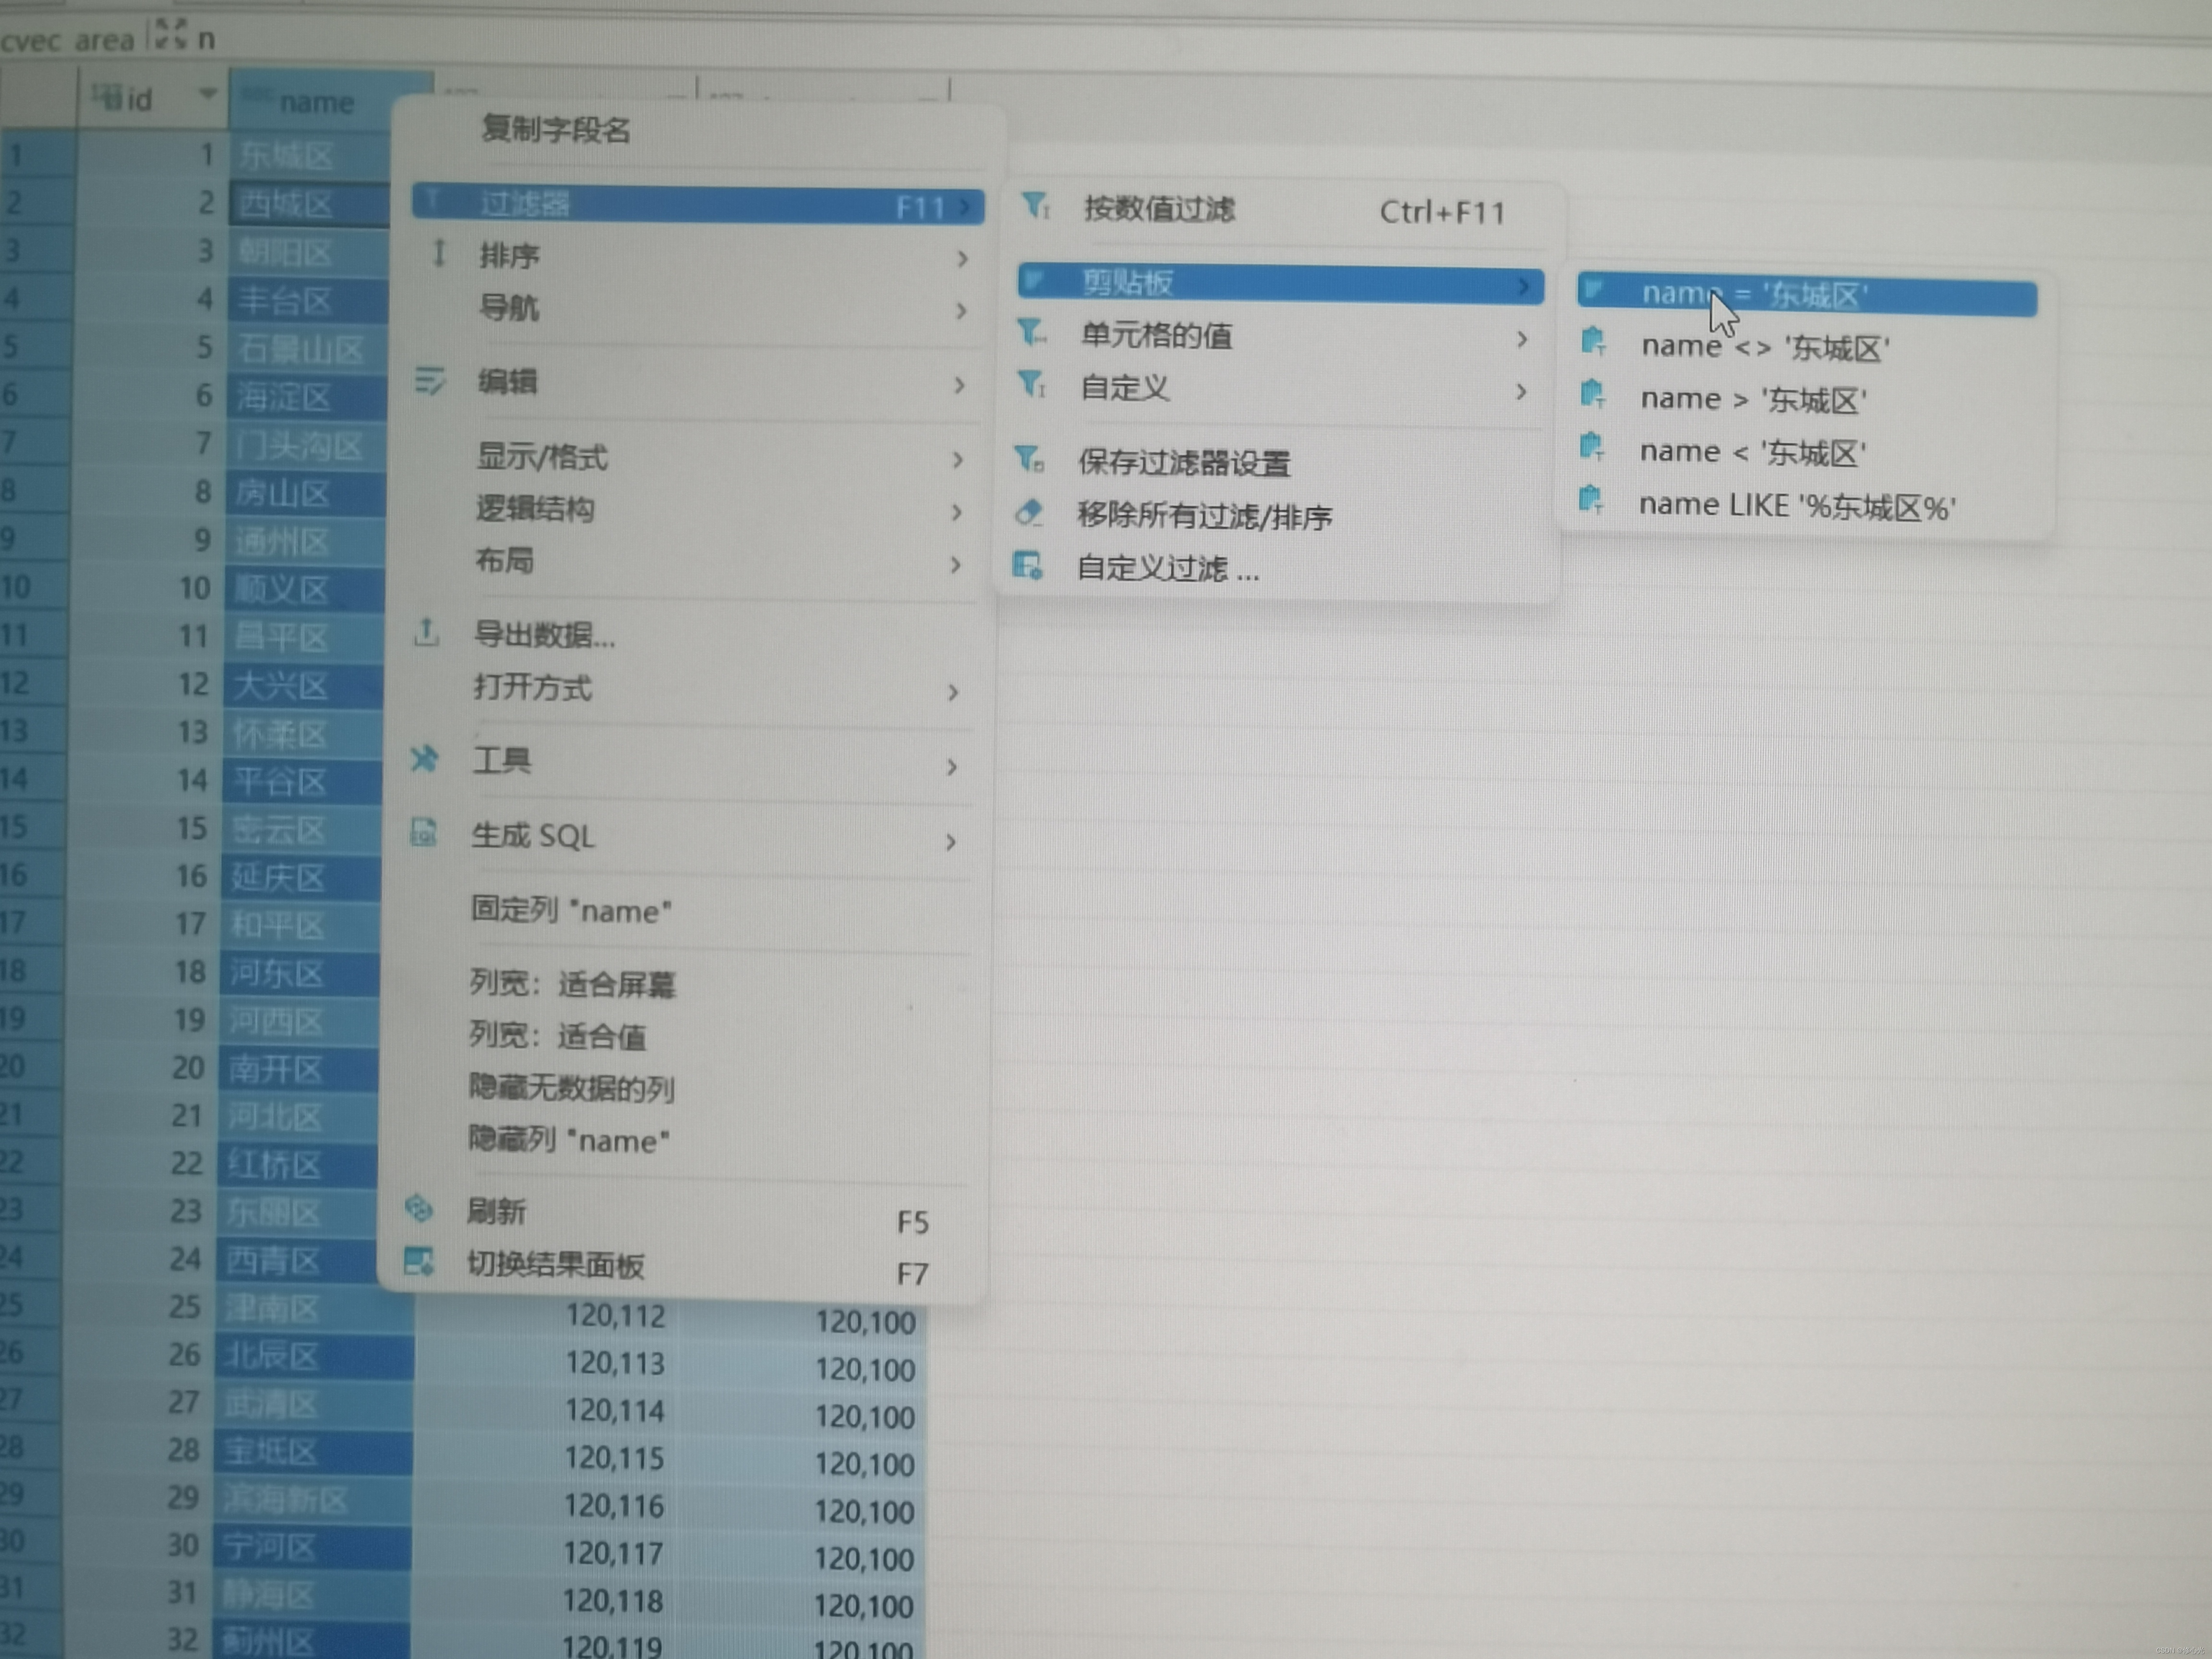Screen dimensions: 2212x1659
Task: Select the 固定列 "name" menu entry
Action: pyautogui.click(x=571, y=911)
